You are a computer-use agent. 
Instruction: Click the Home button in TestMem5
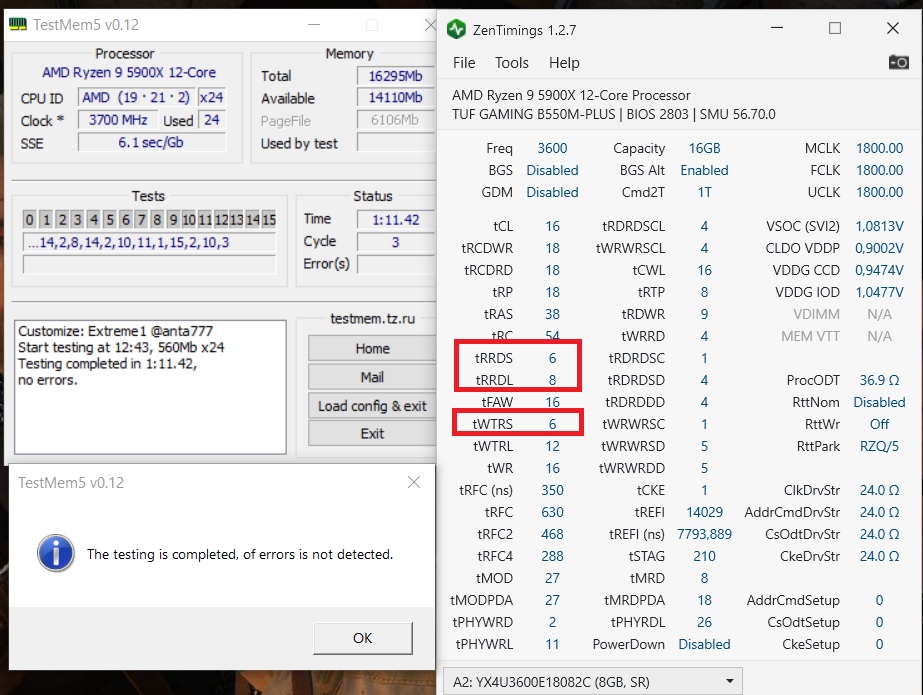tap(372, 348)
